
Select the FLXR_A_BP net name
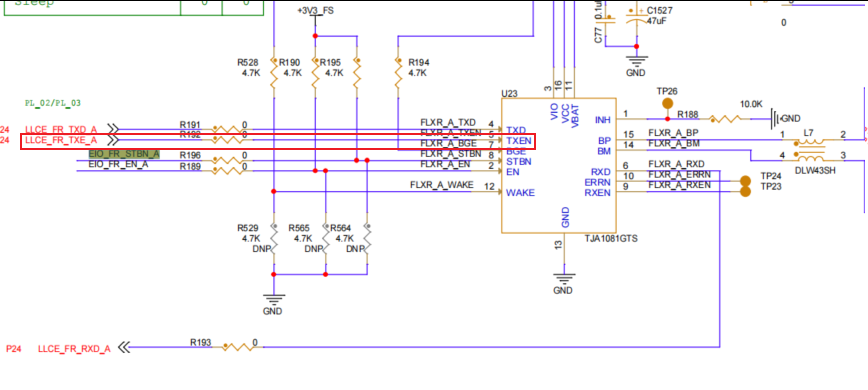(674, 133)
